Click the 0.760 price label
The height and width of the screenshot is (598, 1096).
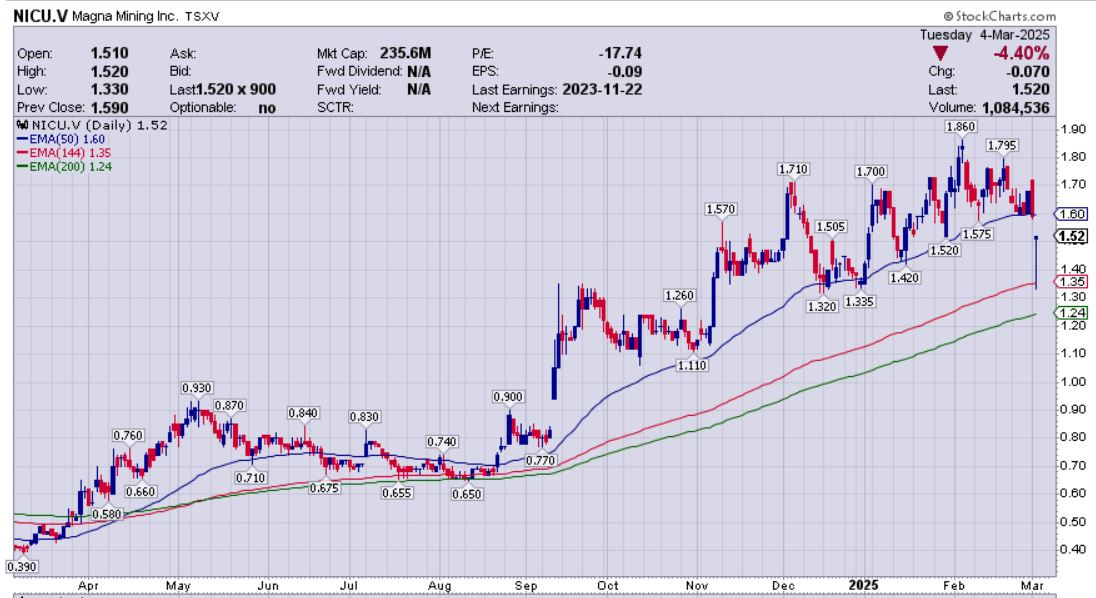(x=129, y=435)
